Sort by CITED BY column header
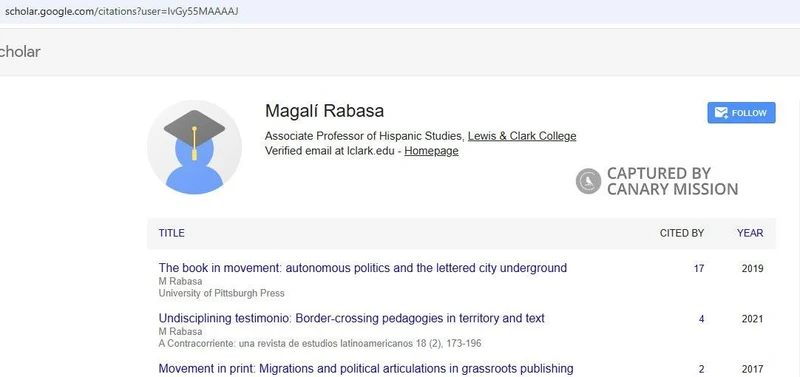Screen dimensions: 800x377 tap(682, 233)
